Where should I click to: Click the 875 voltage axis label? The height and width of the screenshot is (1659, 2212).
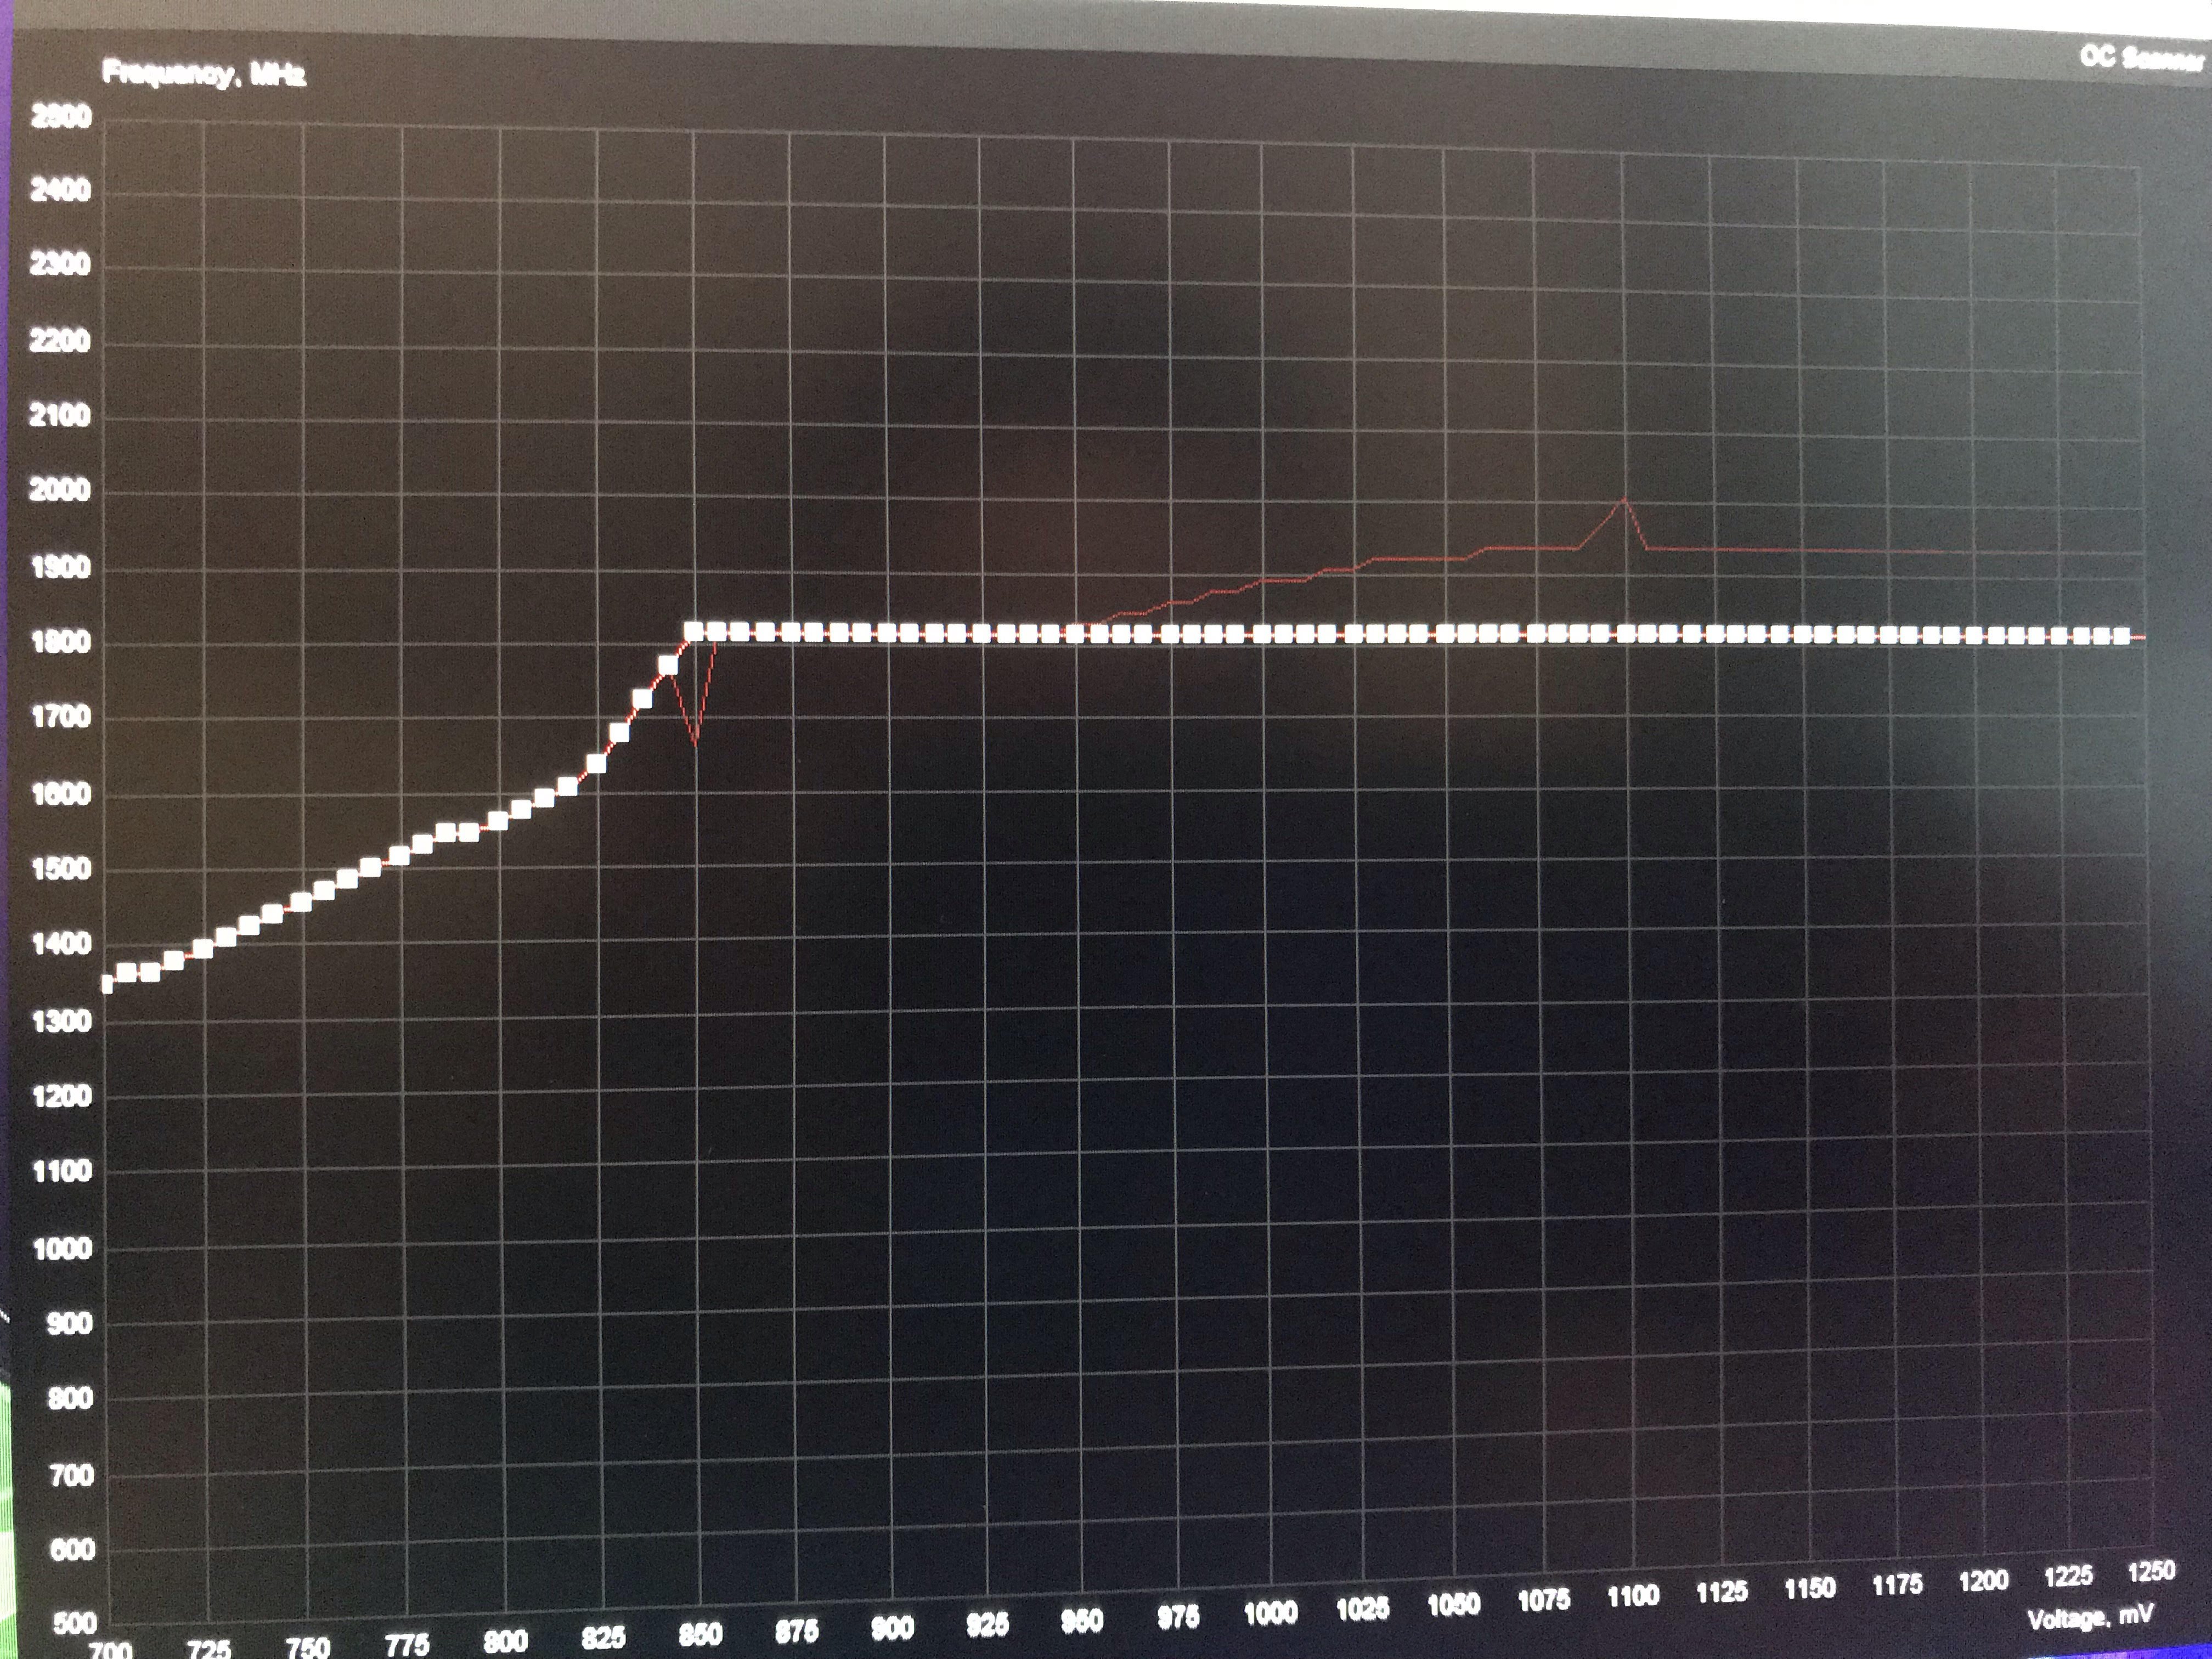(x=797, y=1631)
